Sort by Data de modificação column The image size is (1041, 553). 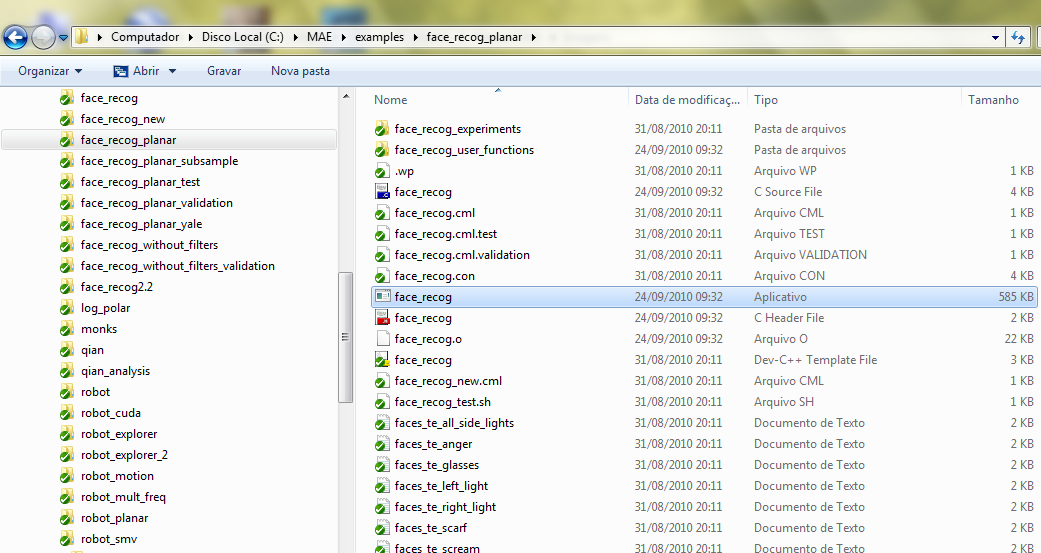tap(687, 100)
